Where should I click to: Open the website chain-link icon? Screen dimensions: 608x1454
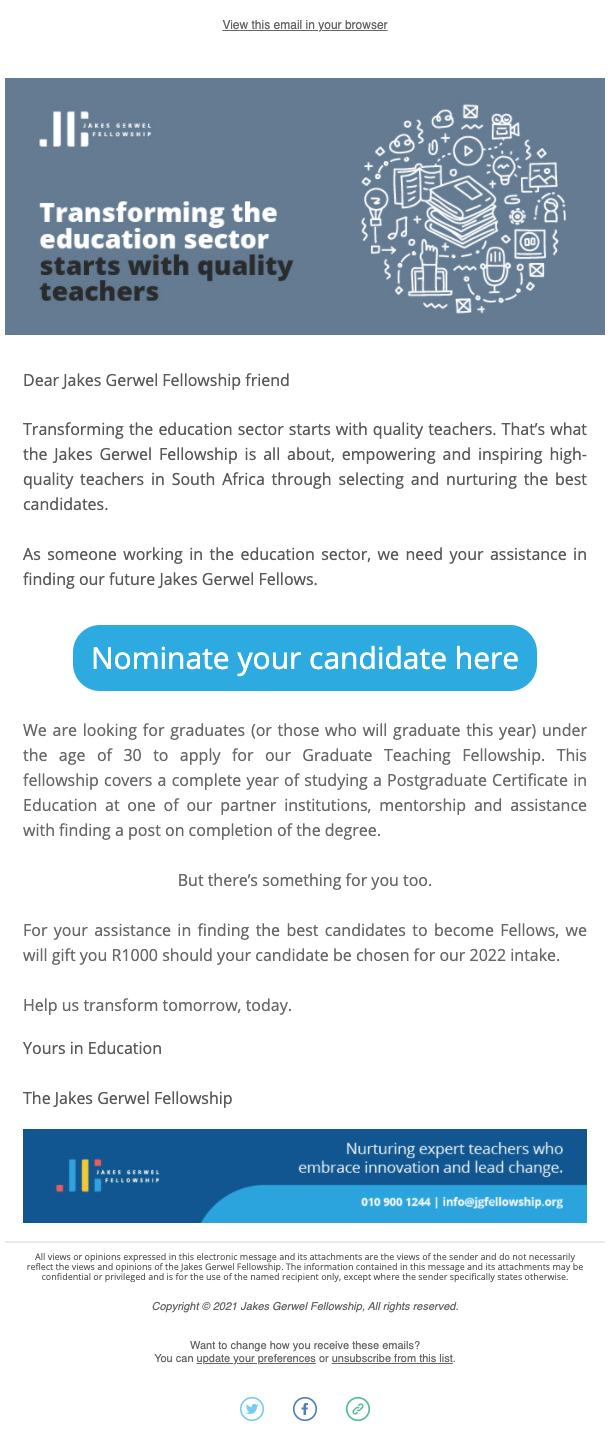(358, 1409)
